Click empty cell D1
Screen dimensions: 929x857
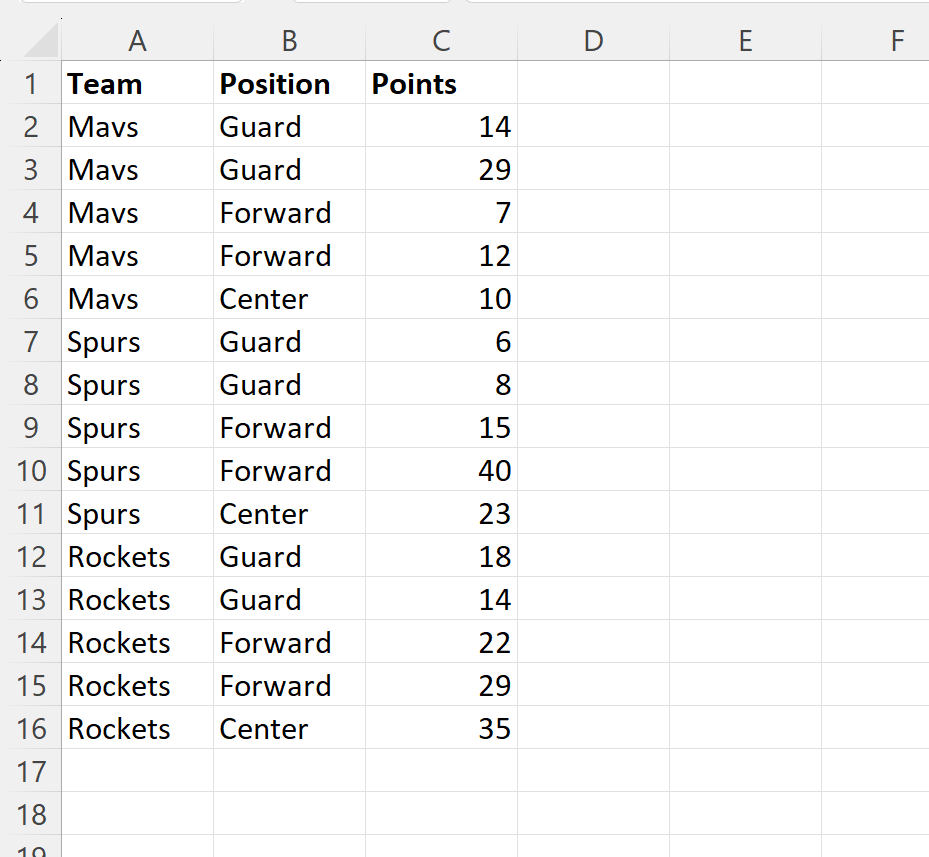(594, 83)
